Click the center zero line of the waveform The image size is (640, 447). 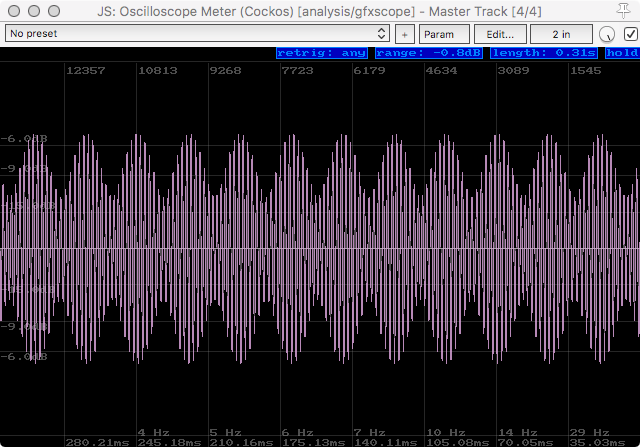pos(320,248)
